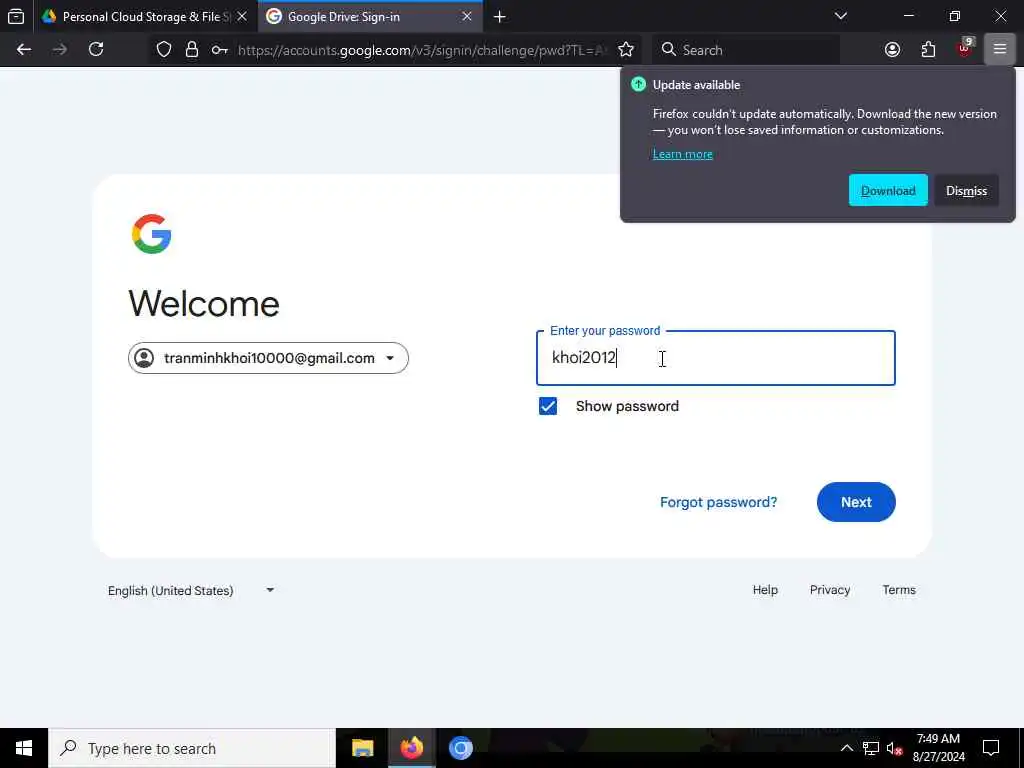
Task: Open the Firefox application menu
Action: point(1000,50)
